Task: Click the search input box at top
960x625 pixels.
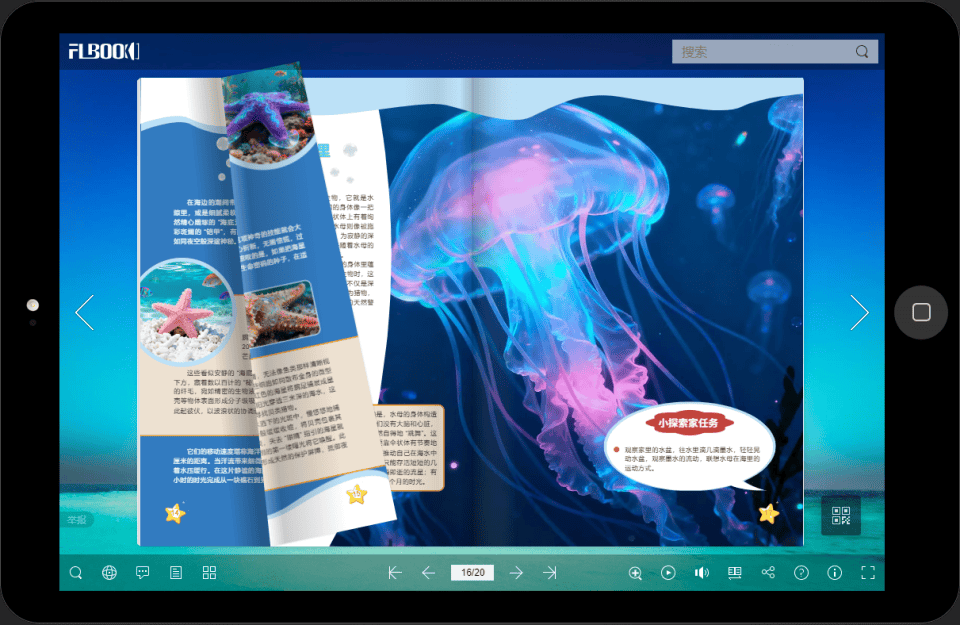Action: click(765, 52)
